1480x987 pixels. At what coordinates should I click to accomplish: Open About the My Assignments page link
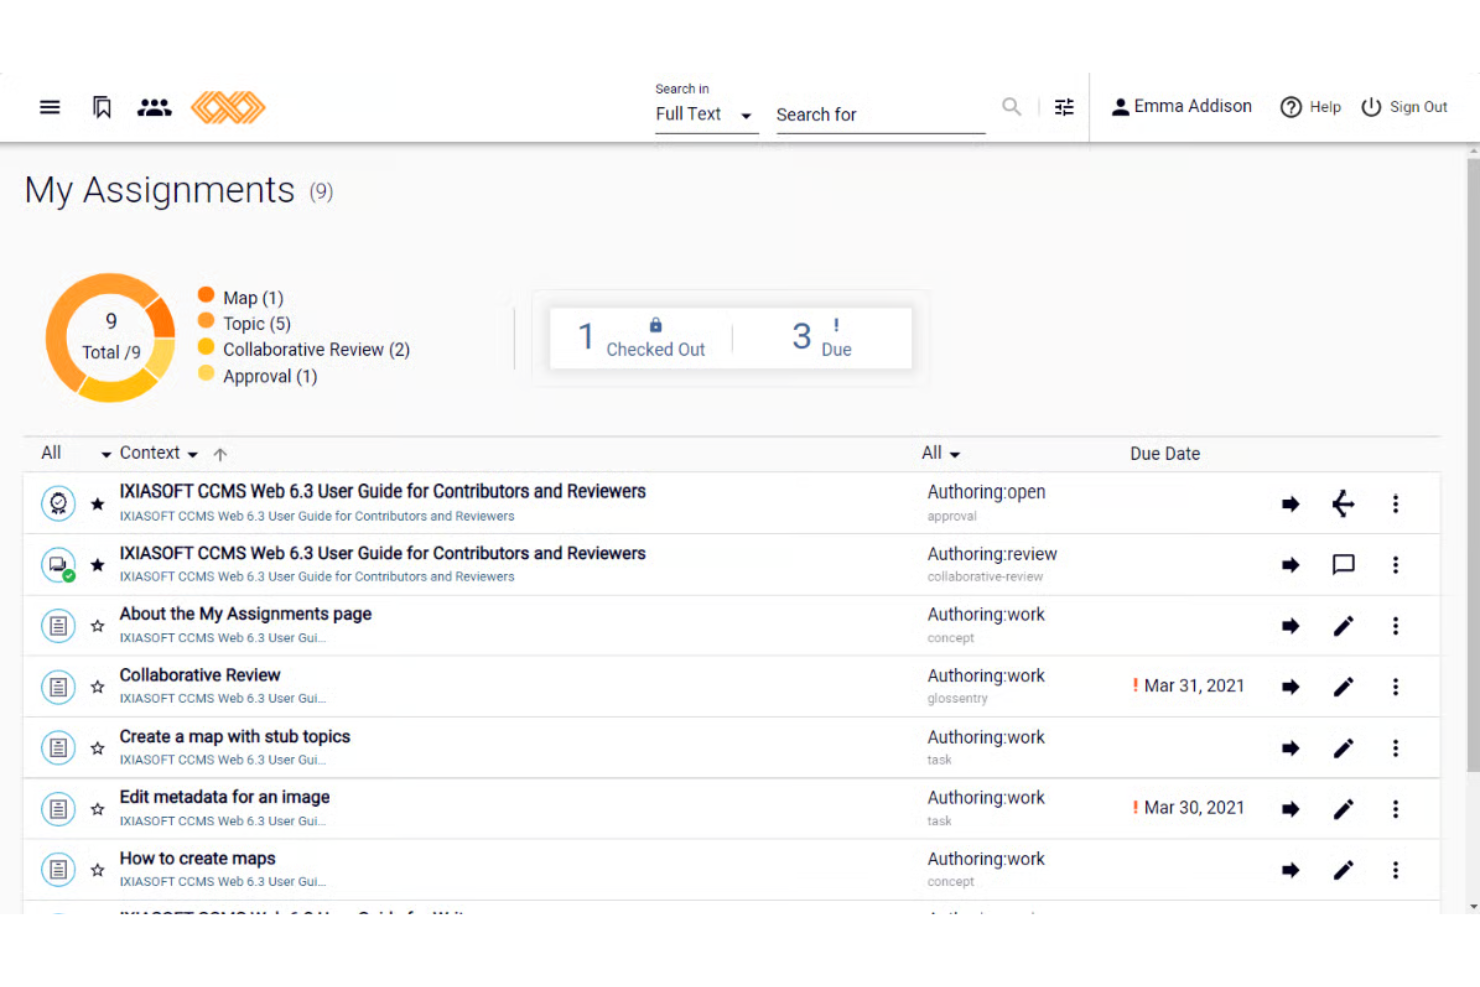246,614
